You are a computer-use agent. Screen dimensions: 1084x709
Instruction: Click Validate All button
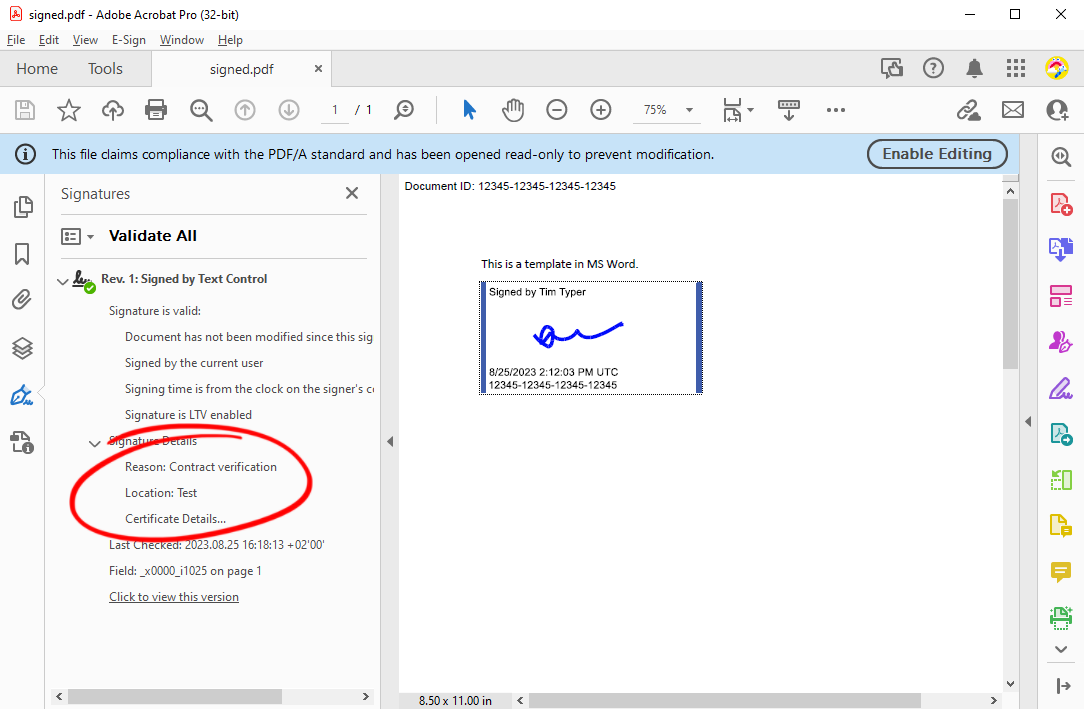click(x=153, y=236)
